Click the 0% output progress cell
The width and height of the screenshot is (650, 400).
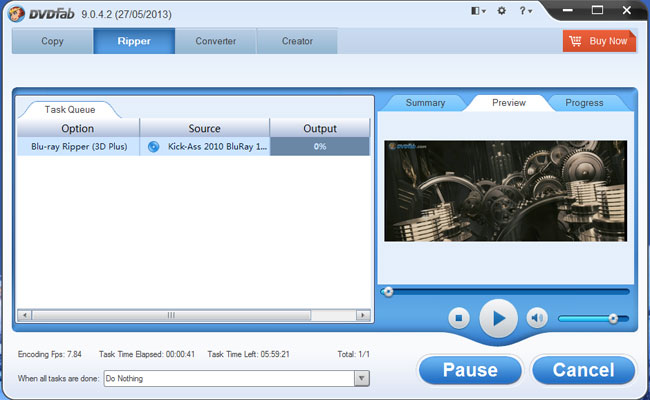[320, 146]
